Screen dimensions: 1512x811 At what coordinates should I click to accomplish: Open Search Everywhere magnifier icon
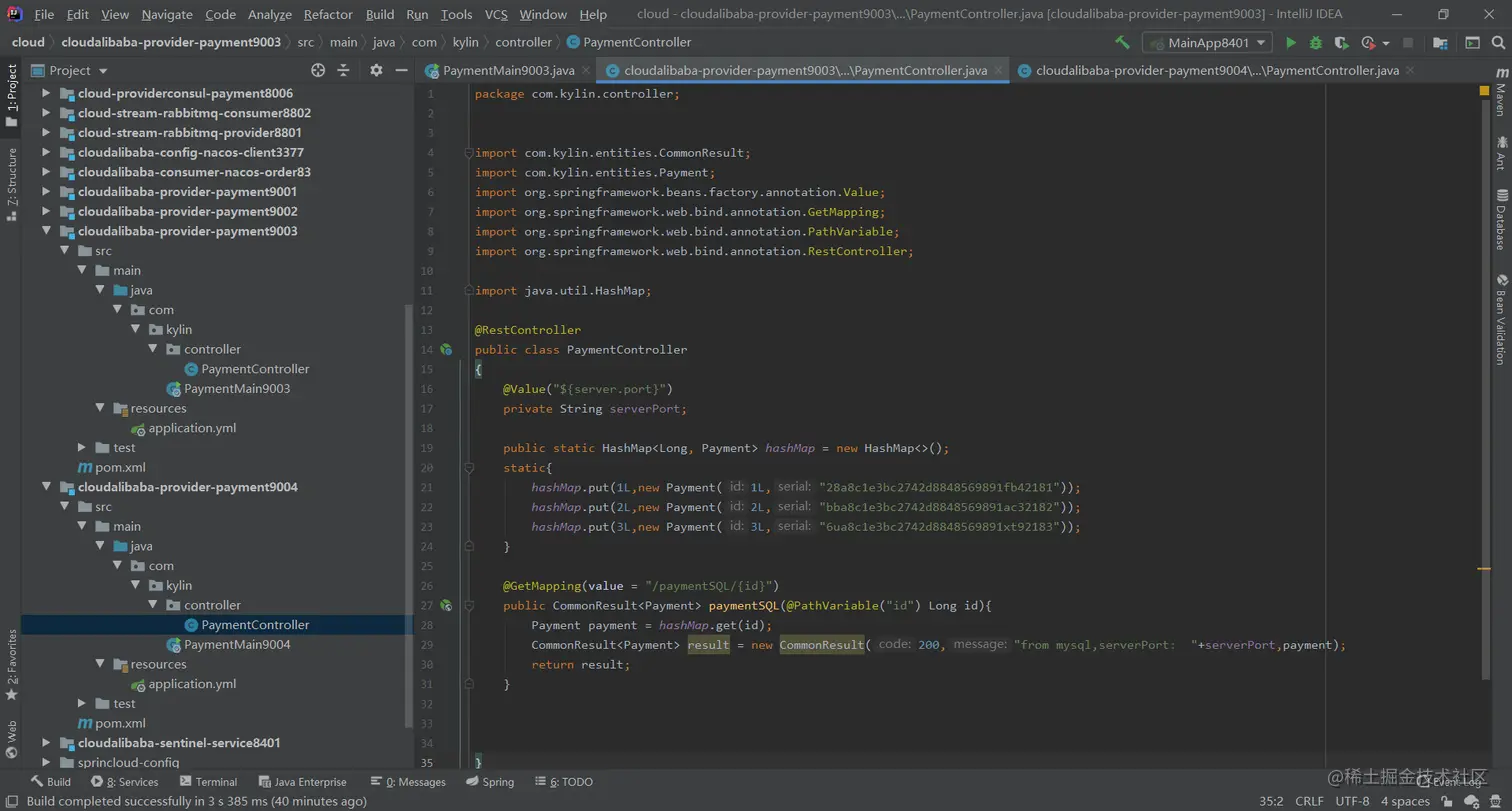coord(1499,43)
